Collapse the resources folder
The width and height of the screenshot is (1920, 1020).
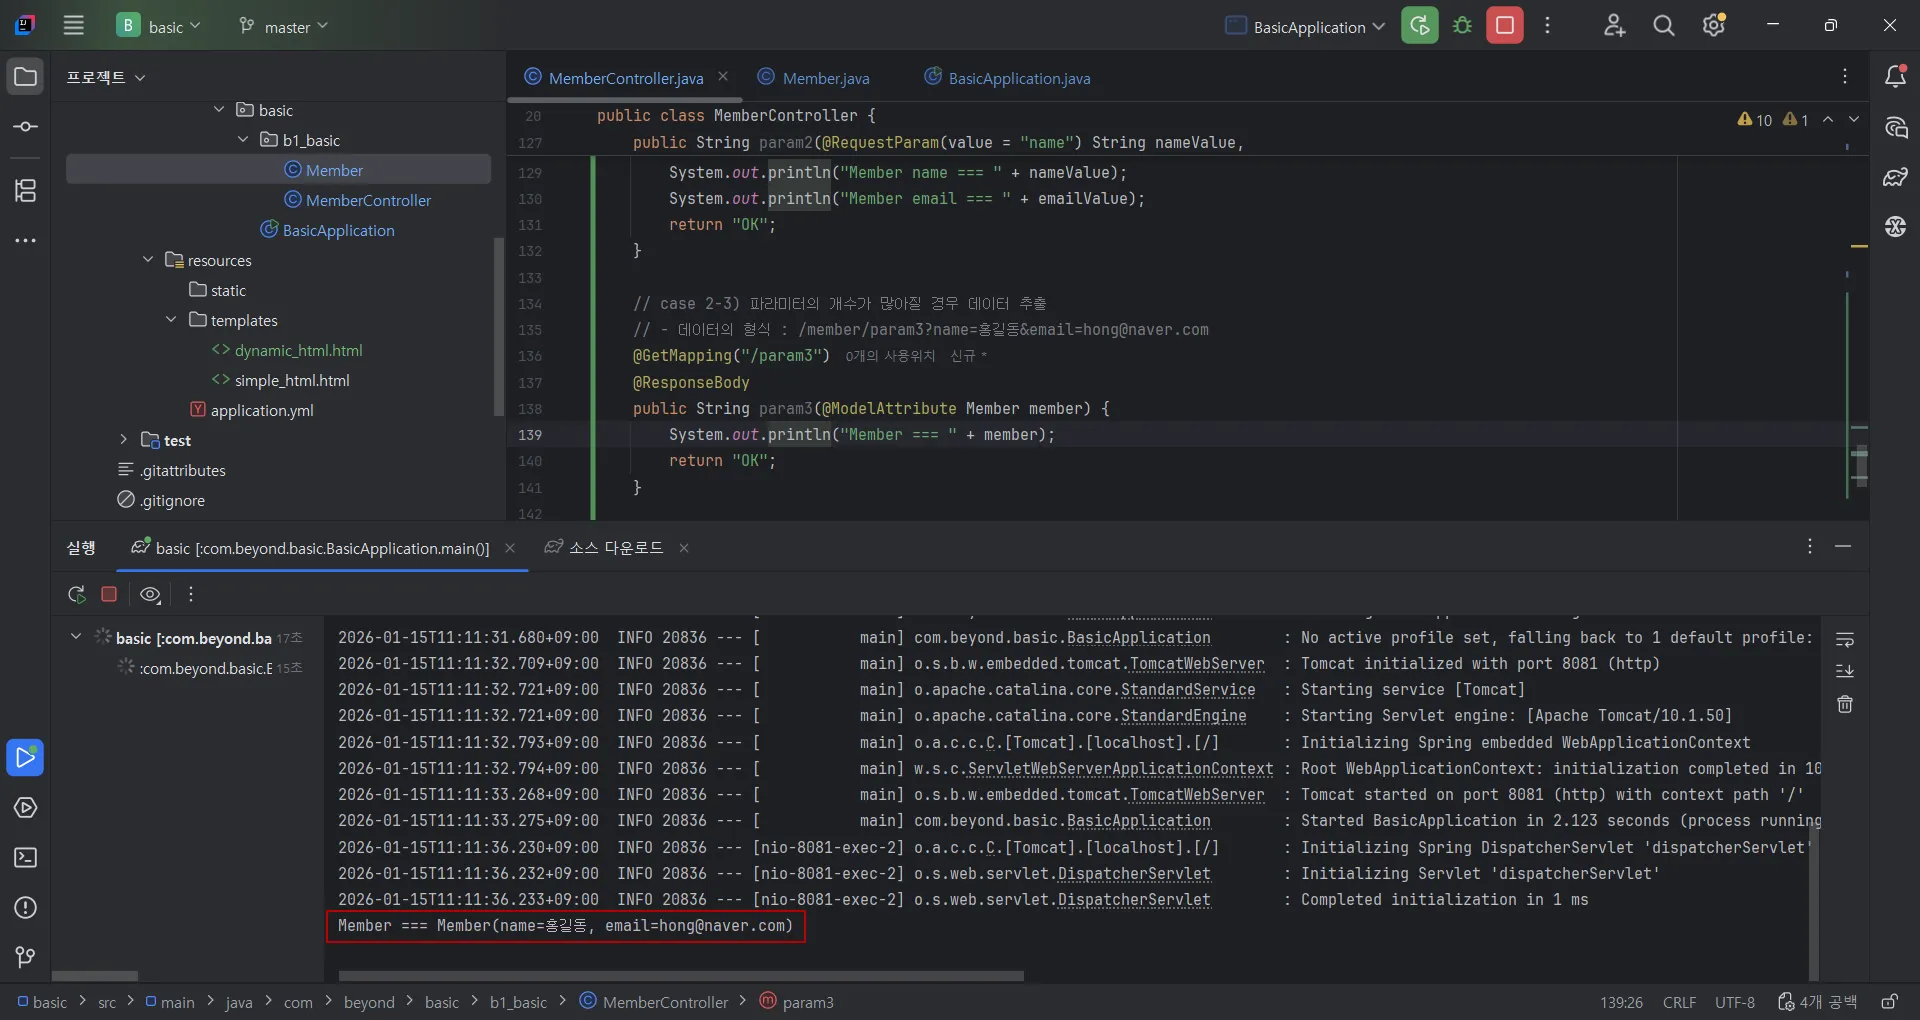(x=148, y=260)
